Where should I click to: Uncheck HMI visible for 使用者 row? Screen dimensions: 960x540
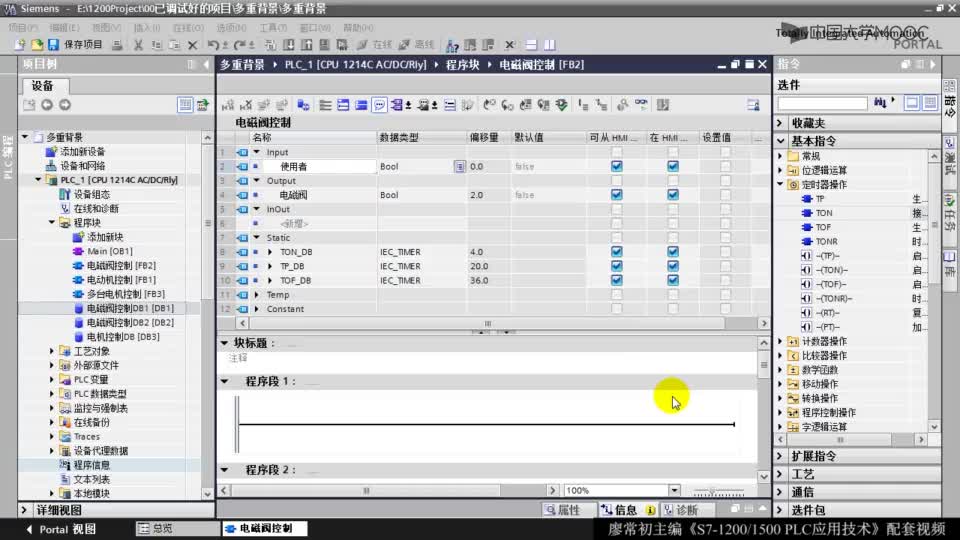(x=673, y=166)
